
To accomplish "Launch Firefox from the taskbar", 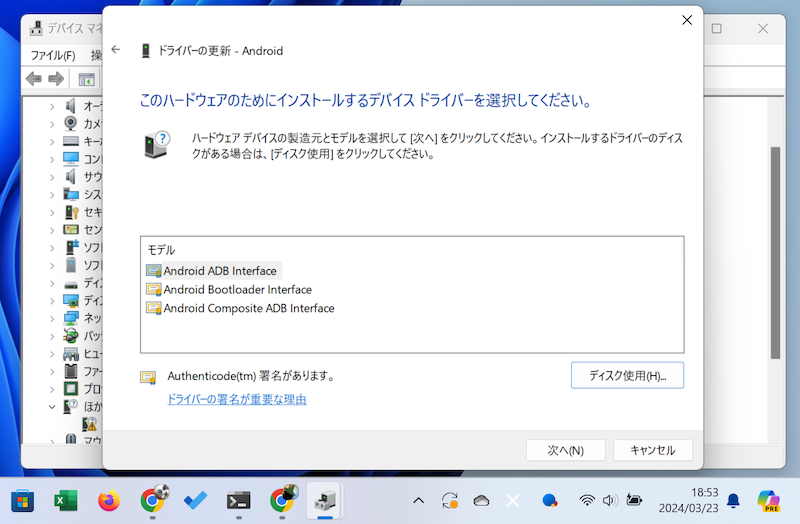I will coord(109,500).
